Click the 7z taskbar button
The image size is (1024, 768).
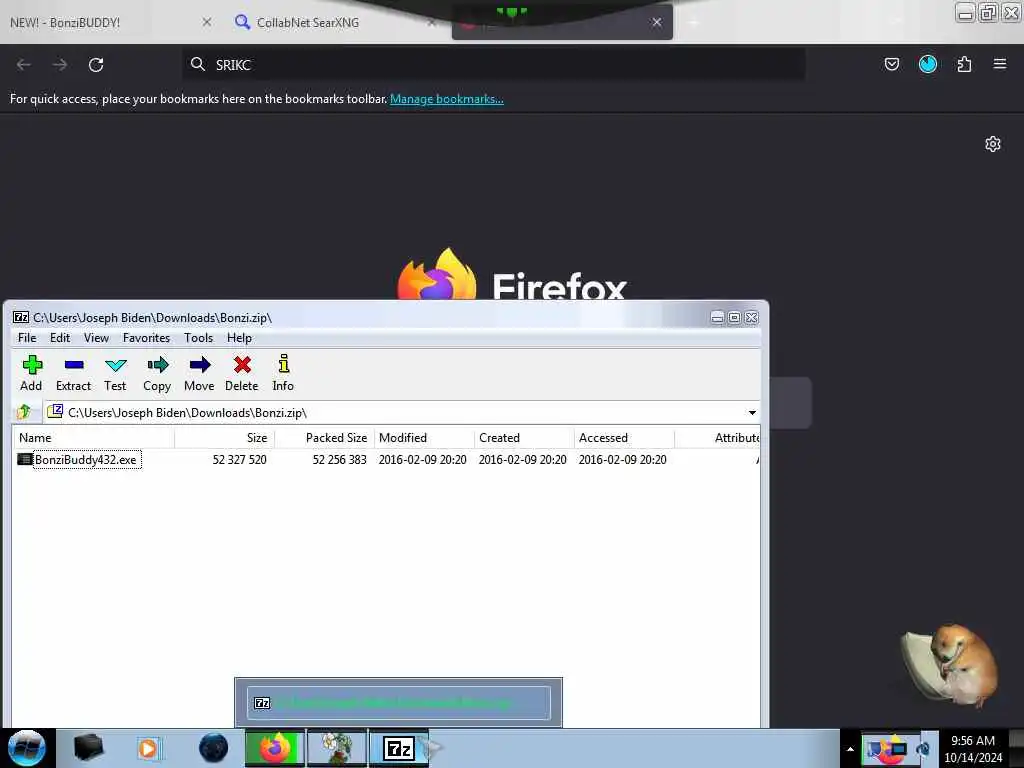click(x=399, y=748)
